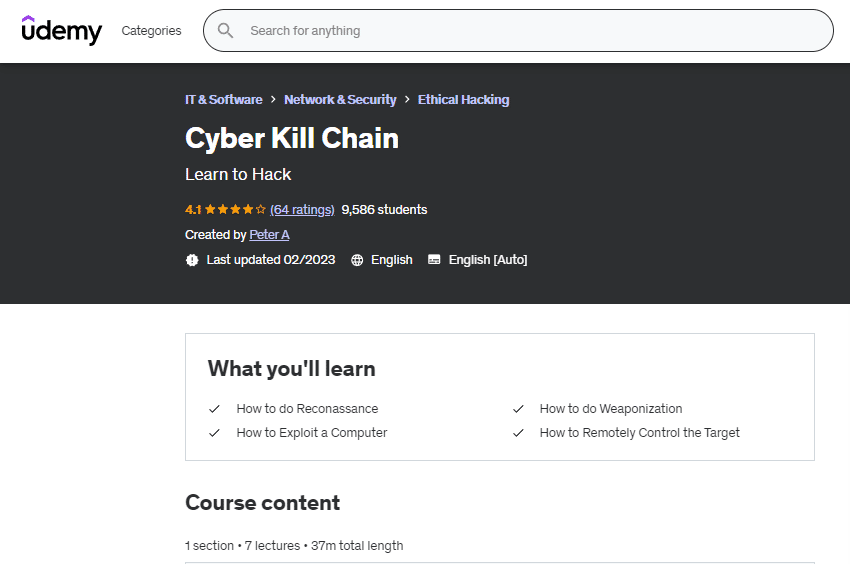Image resolution: width=850 pixels, height=564 pixels.
Task: Open the 64 ratings link
Action: click(302, 210)
